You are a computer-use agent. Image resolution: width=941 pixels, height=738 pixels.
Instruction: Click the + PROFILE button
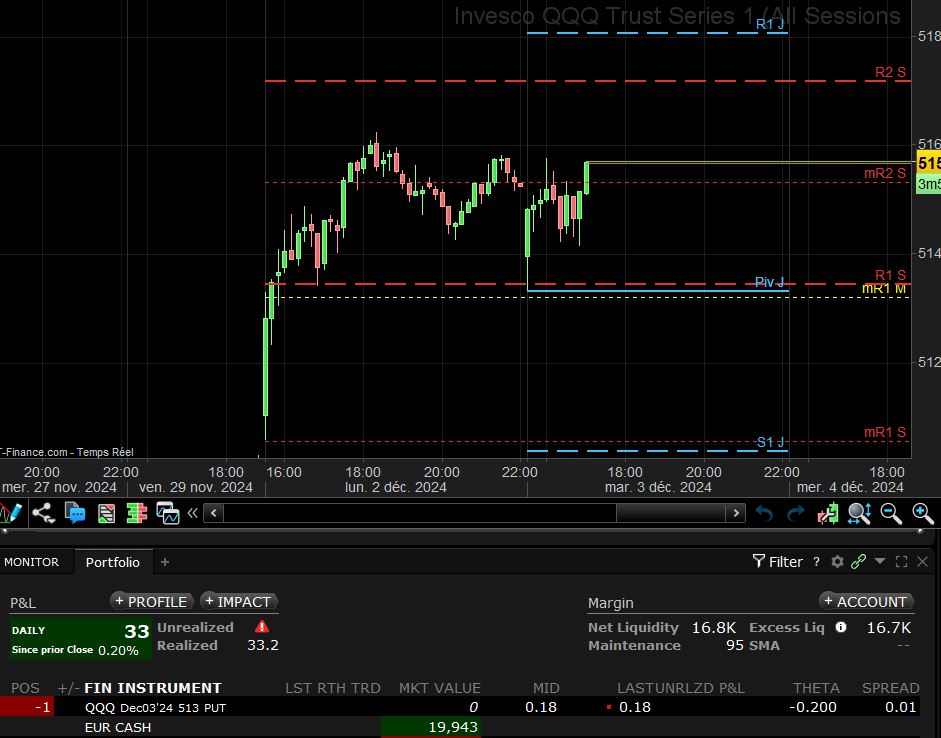pos(152,601)
